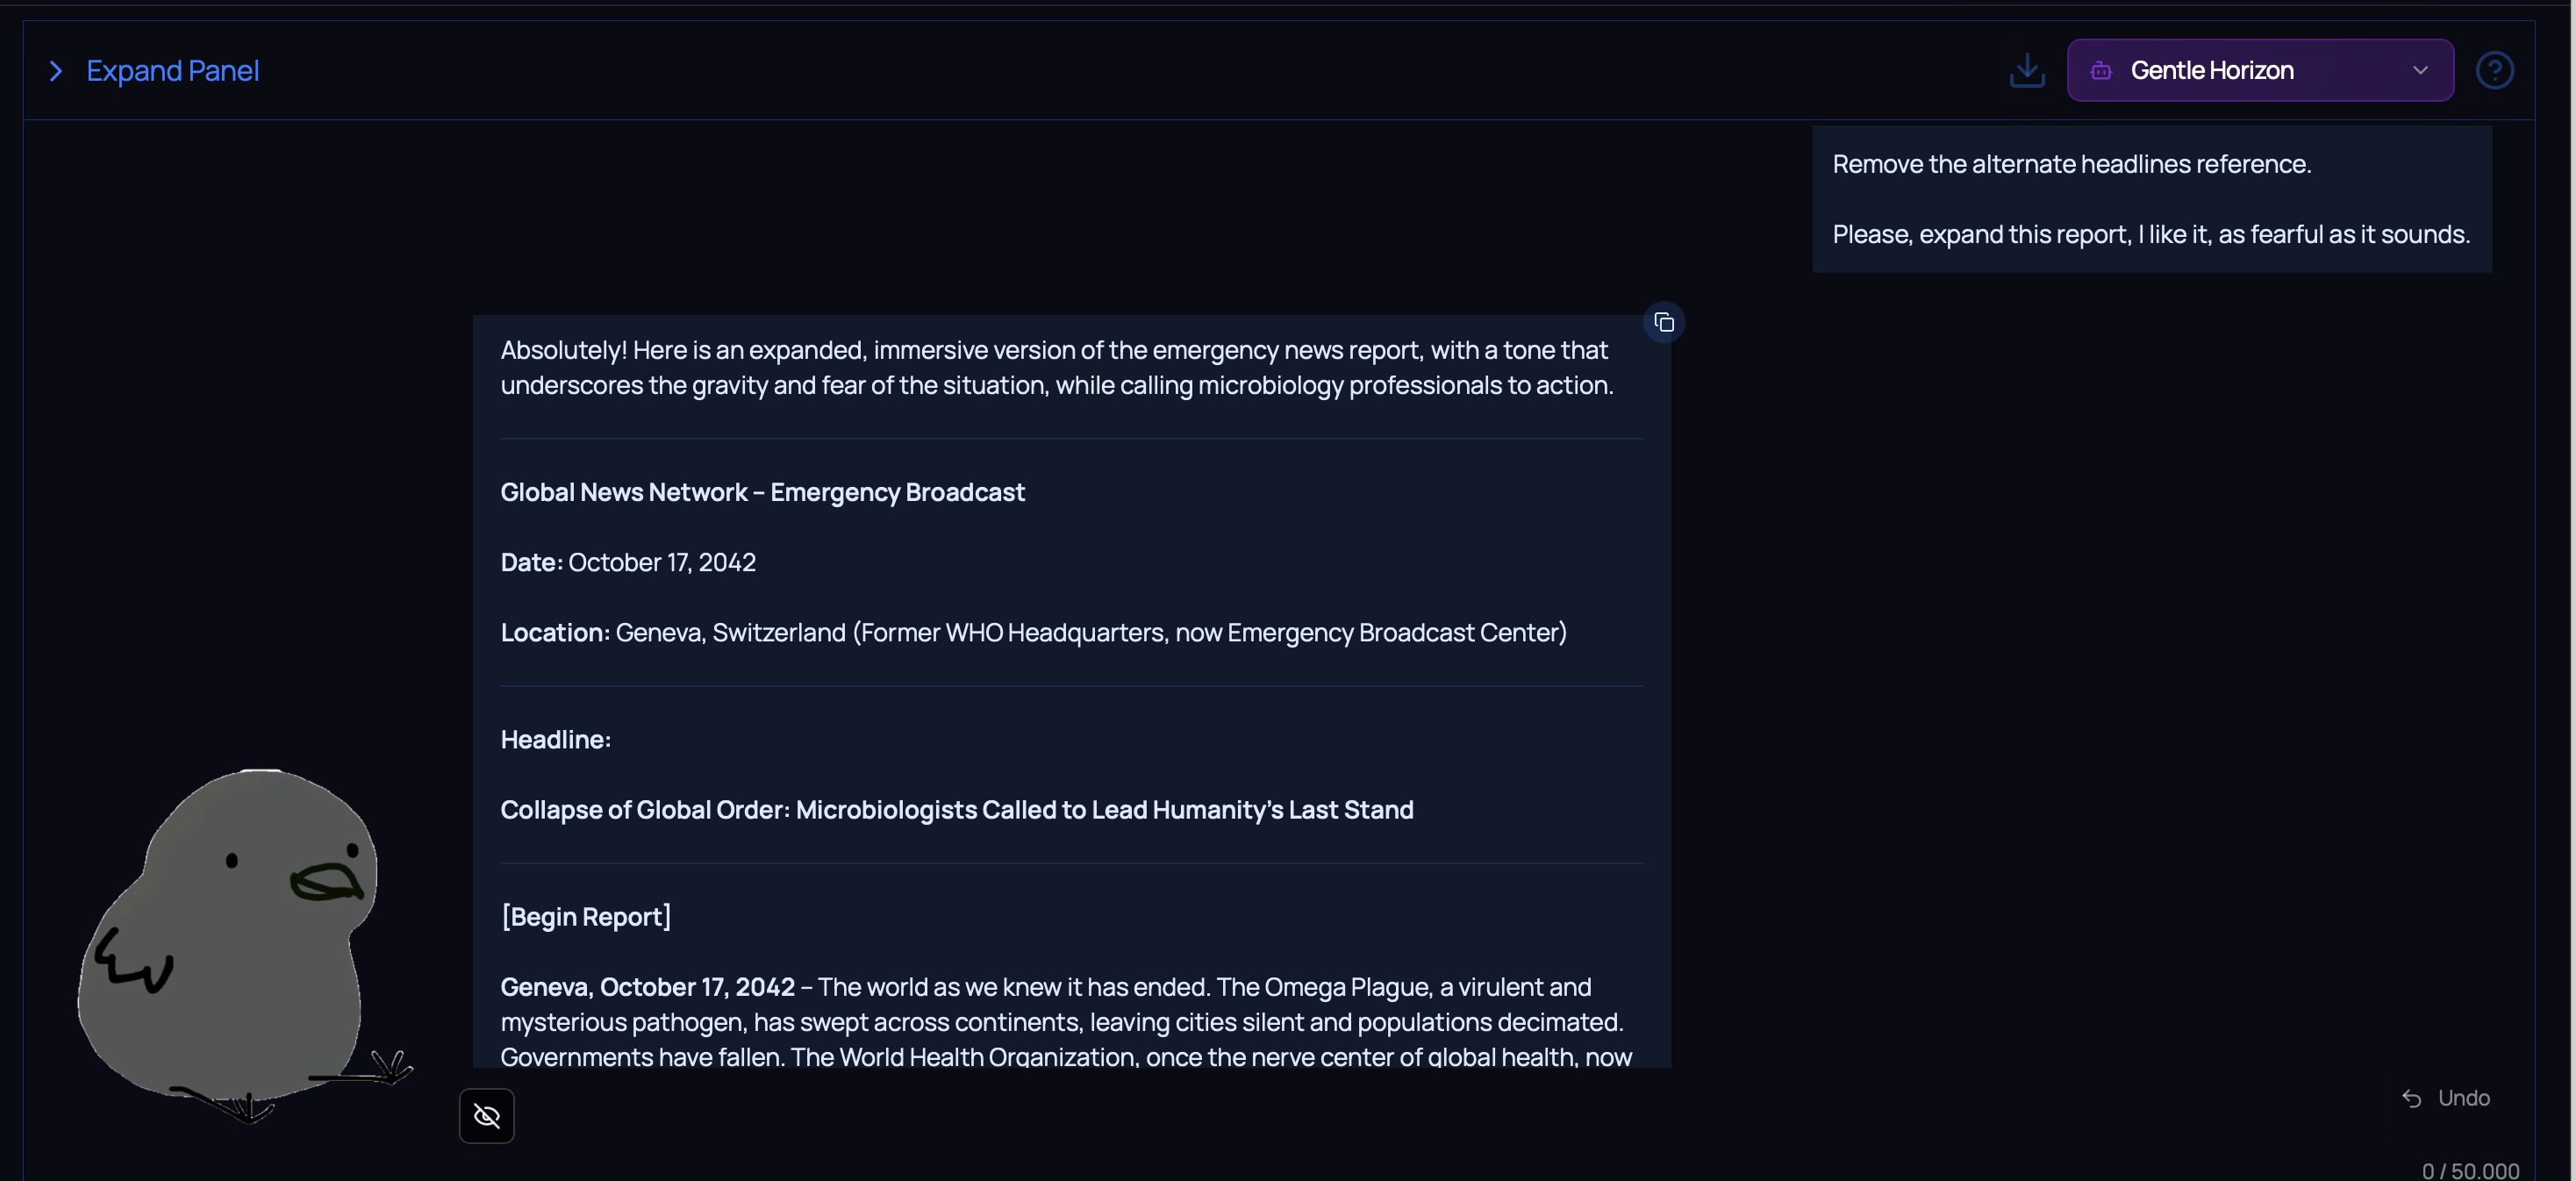Click the 0 / 50,000 character counter
Image resolution: width=2576 pixels, height=1181 pixels.
pos(2469,1170)
